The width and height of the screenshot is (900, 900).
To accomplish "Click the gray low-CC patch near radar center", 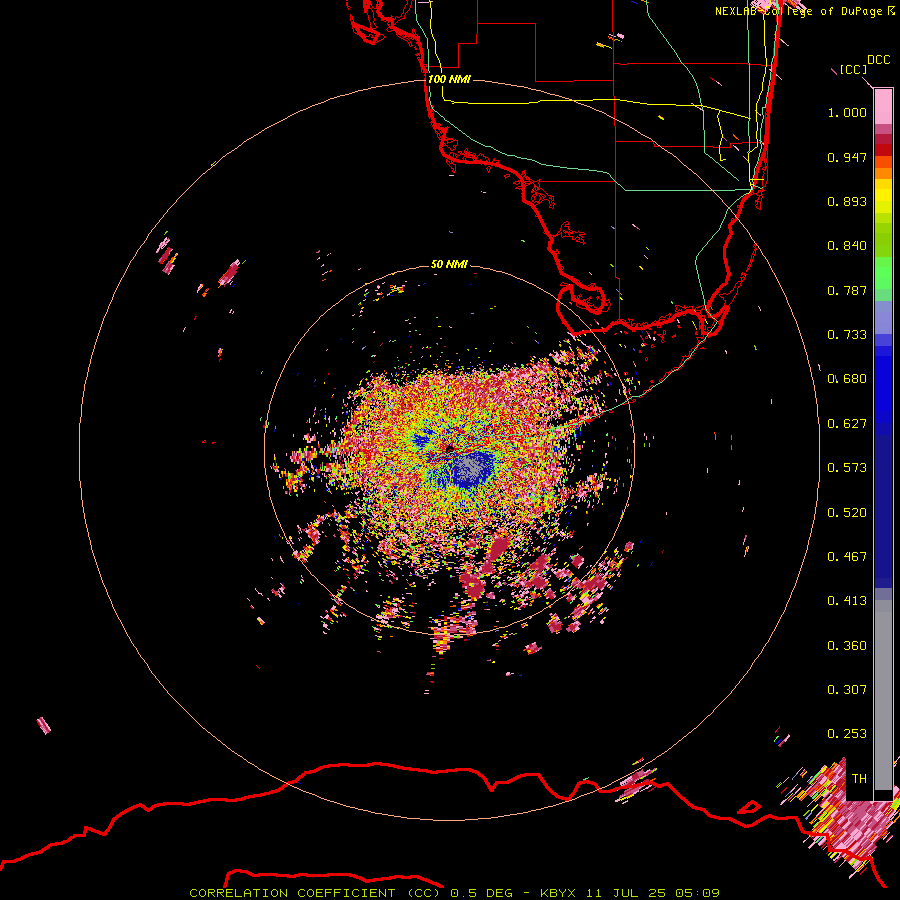I will pos(472,468).
